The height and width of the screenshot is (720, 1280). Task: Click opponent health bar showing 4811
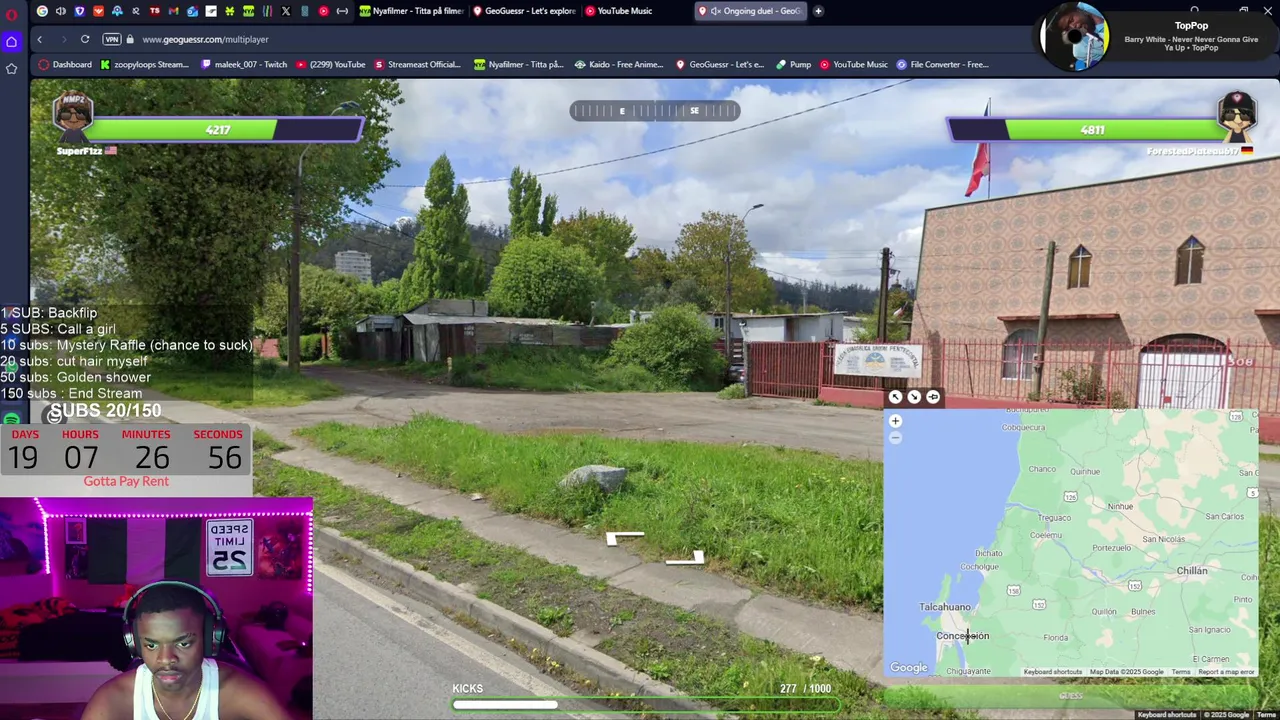(1086, 130)
